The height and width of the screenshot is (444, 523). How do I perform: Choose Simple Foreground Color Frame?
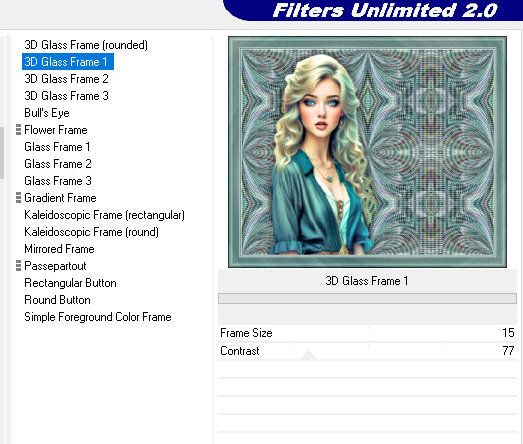coord(98,317)
